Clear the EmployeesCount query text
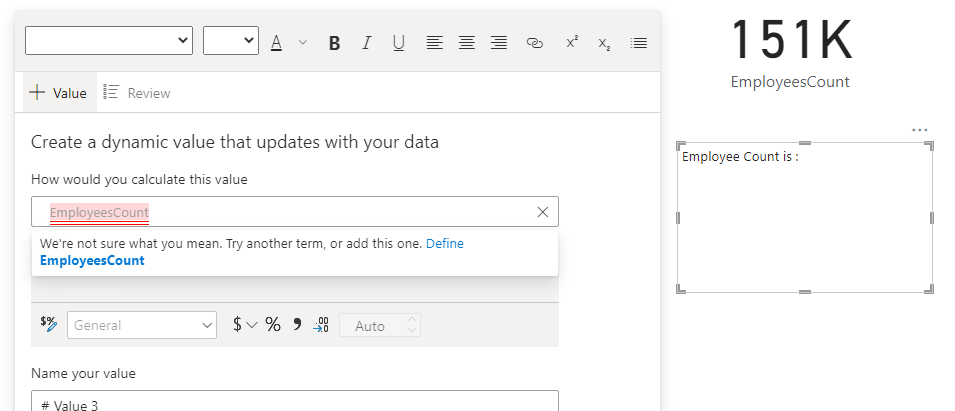Screen dimensions: 955x411 [x=543, y=212]
